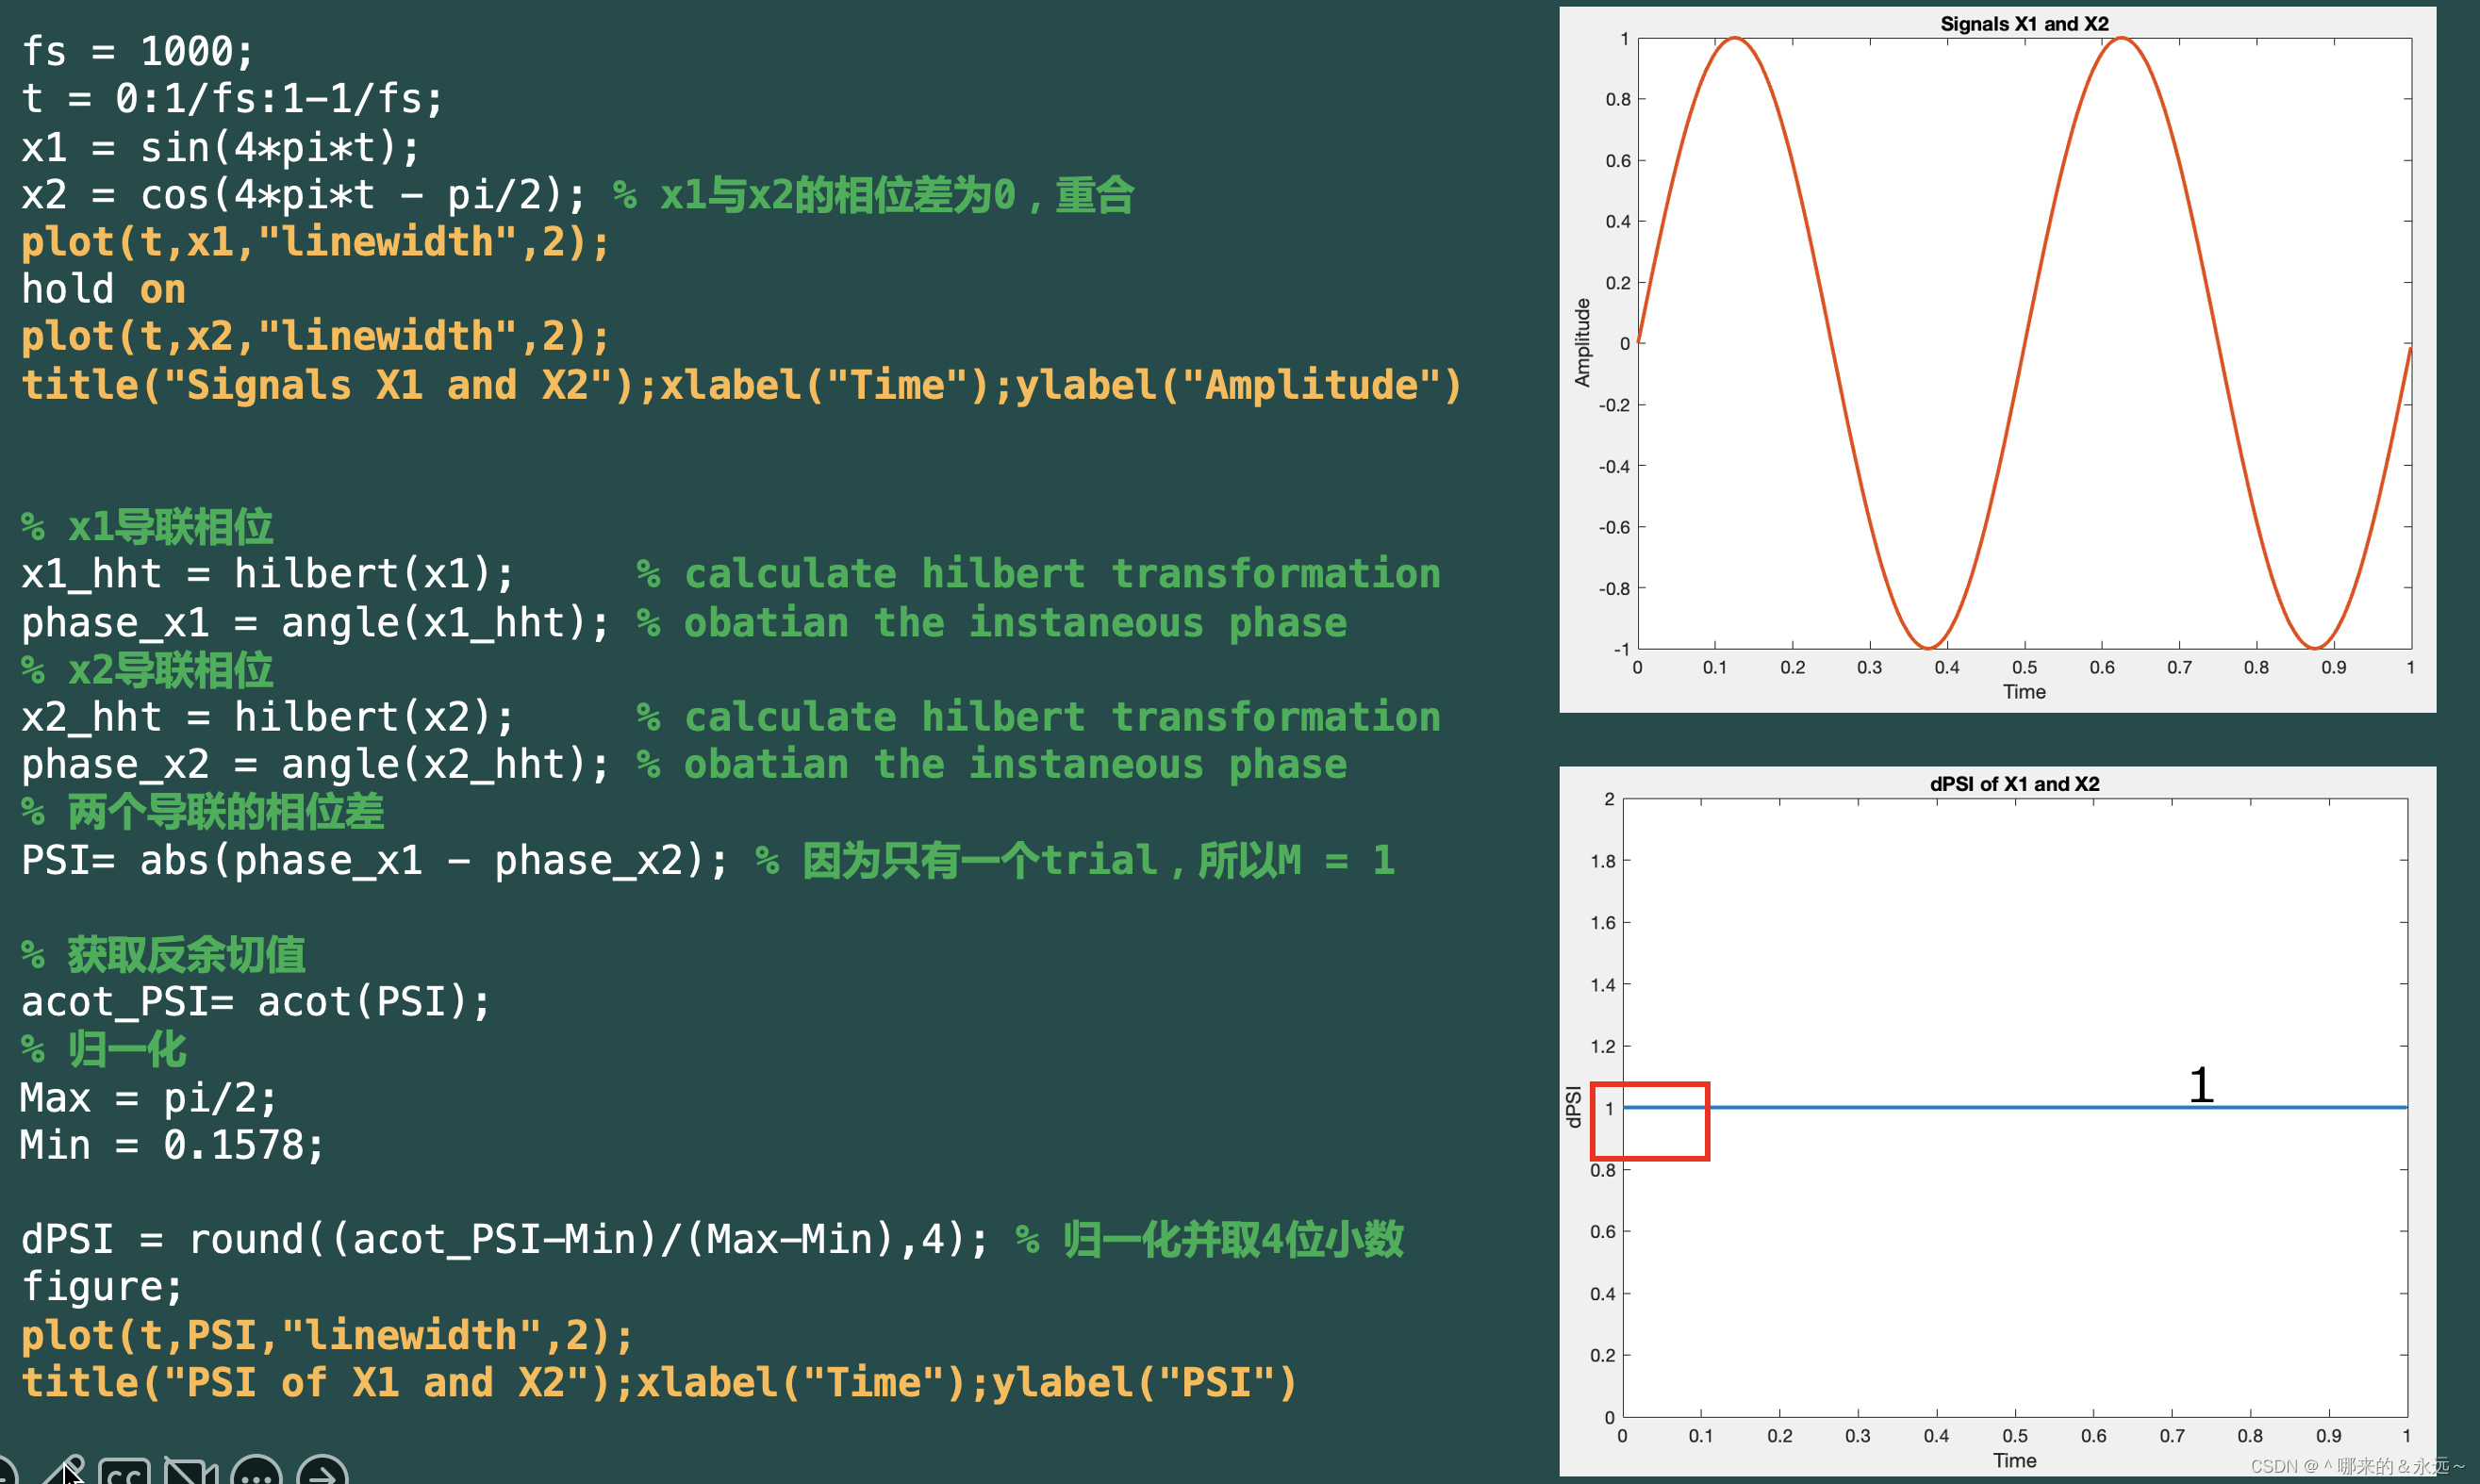This screenshot has height=1484, width=2480.
Task: Click the green comment about acot value
Action: tap(163, 952)
